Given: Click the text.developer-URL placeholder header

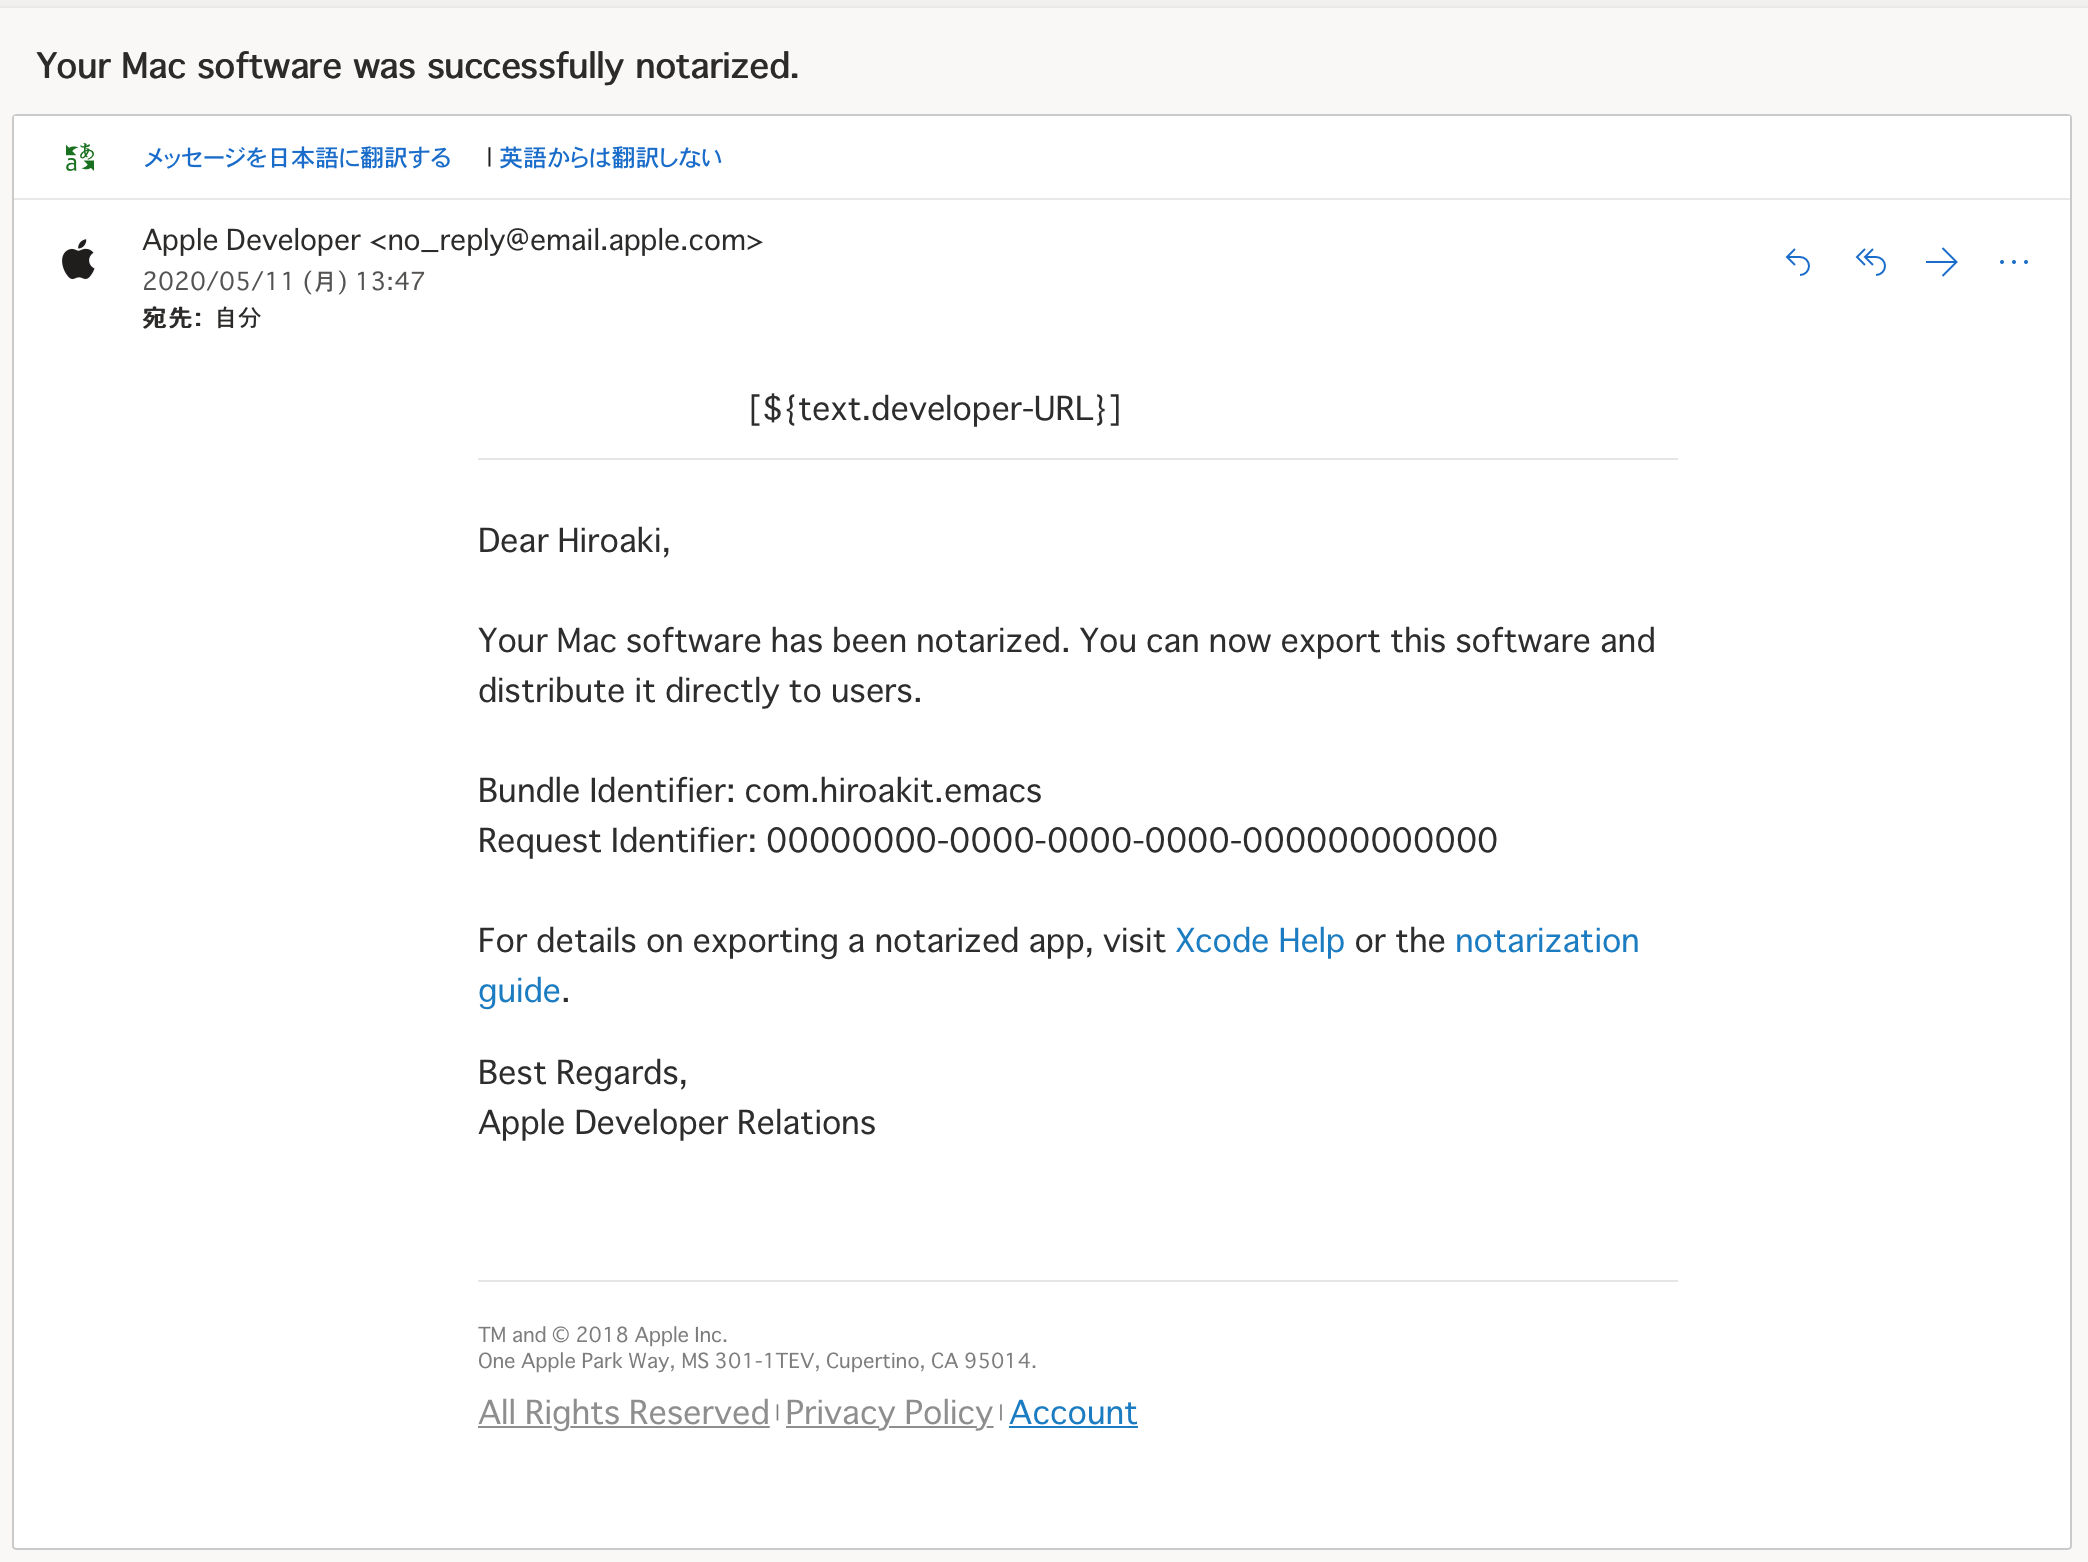Looking at the screenshot, I should click(935, 409).
